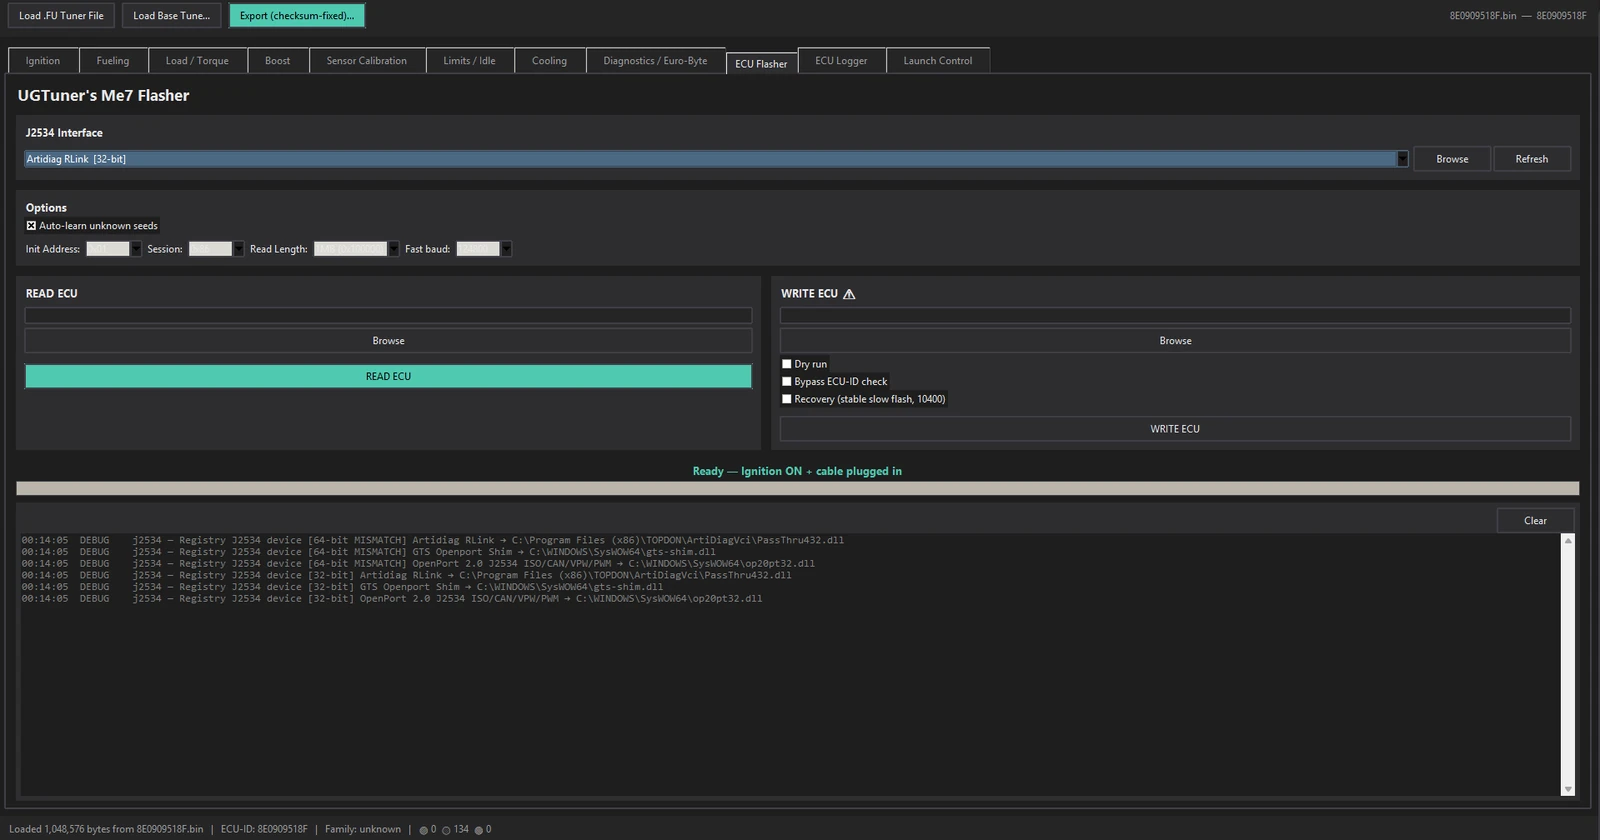Viewport: 1600px width, 840px height.
Task: Click Load Base Tune button
Action: (x=172, y=16)
